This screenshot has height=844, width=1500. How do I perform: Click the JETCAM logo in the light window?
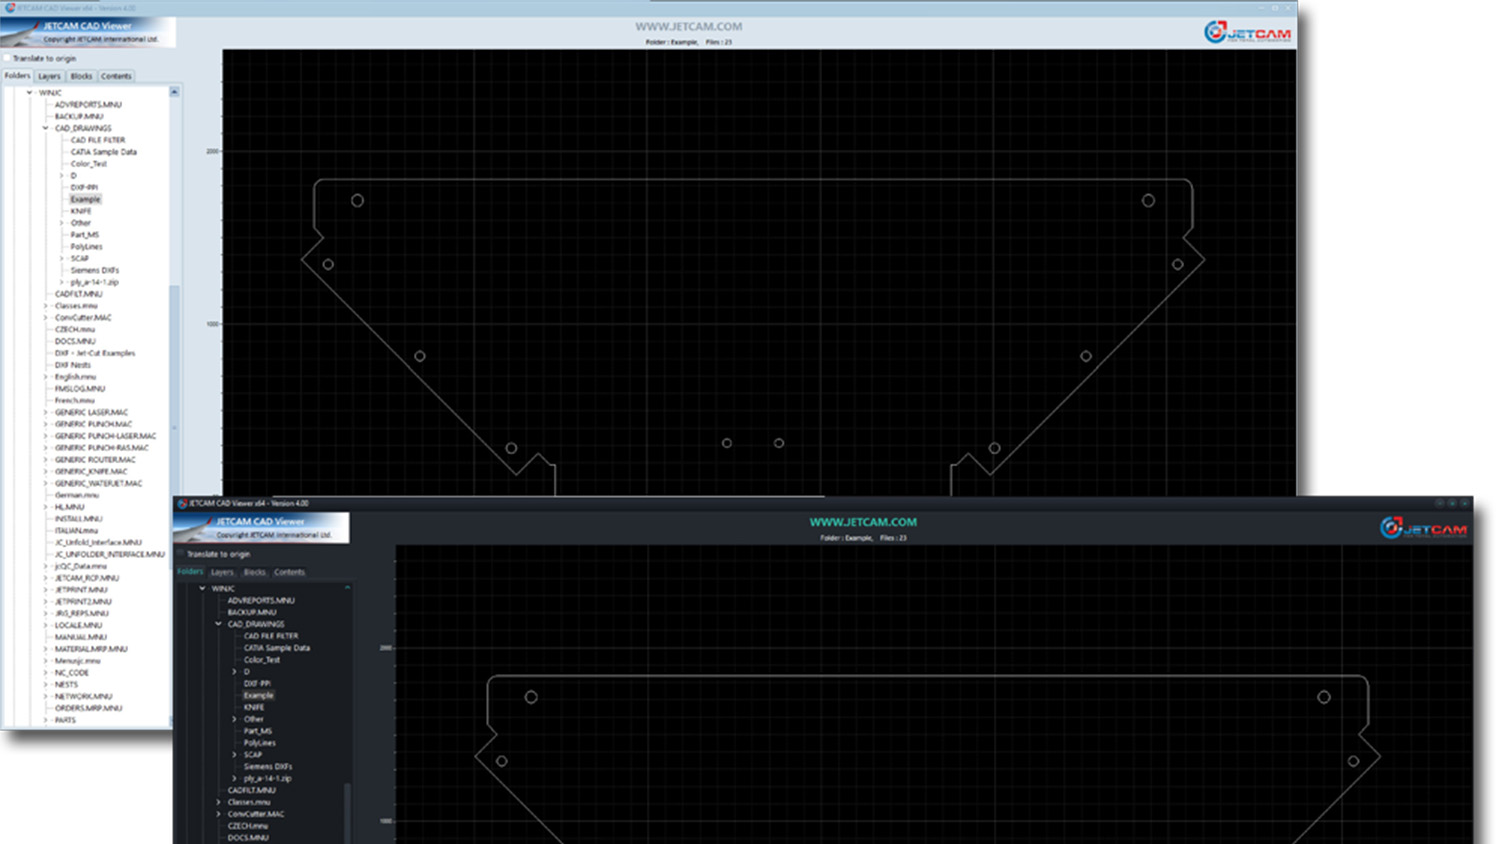click(x=1247, y=33)
